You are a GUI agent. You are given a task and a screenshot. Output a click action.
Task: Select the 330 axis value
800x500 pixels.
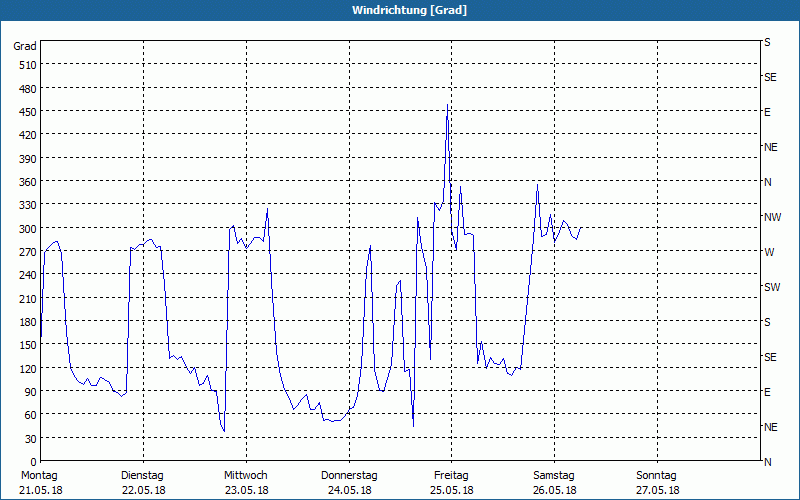tap(28, 205)
